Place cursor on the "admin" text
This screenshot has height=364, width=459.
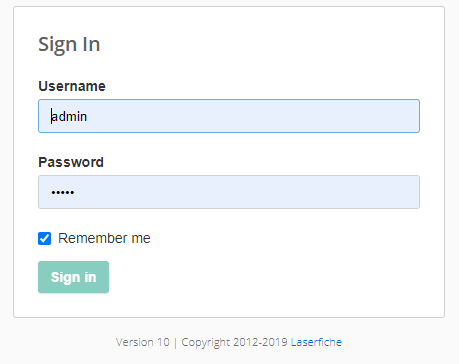click(x=69, y=116)
